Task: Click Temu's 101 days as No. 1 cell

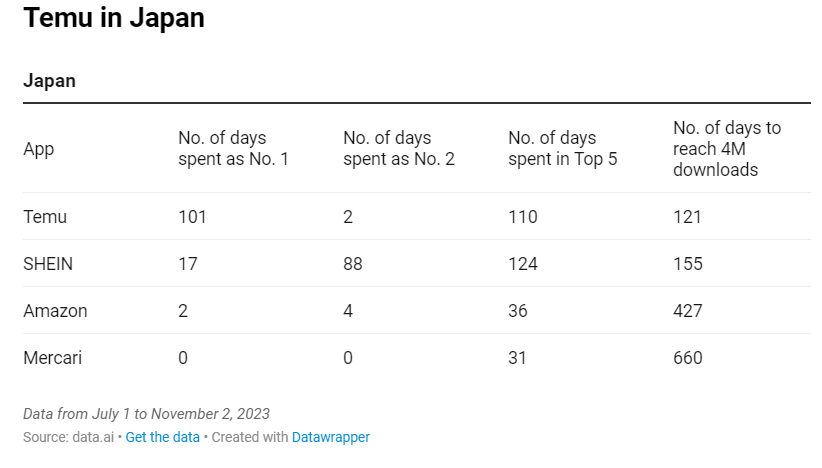Action: pos(192,217)
